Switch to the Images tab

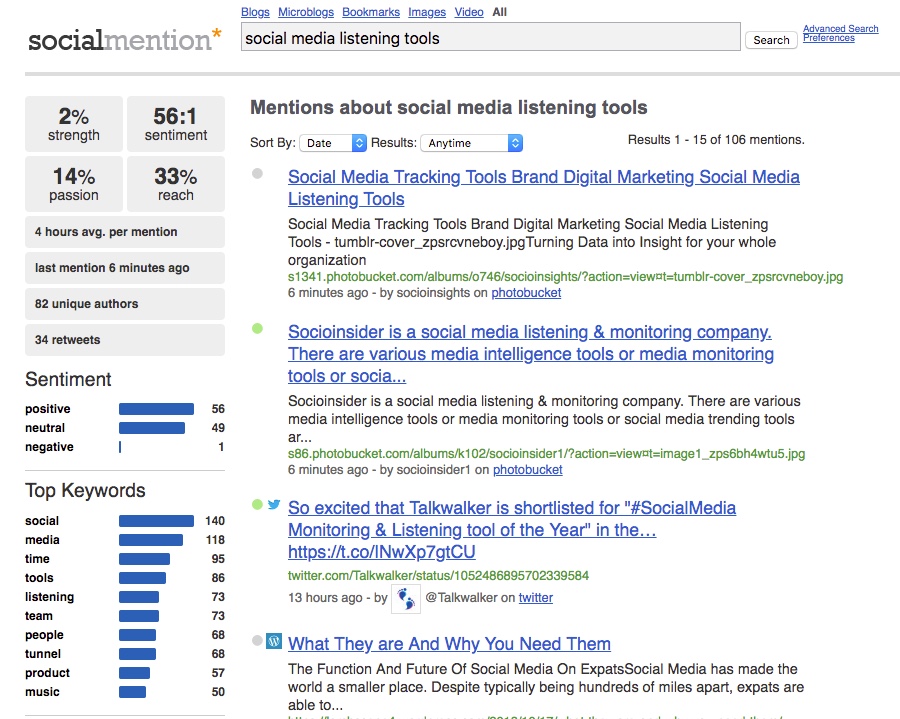(427, 12)
